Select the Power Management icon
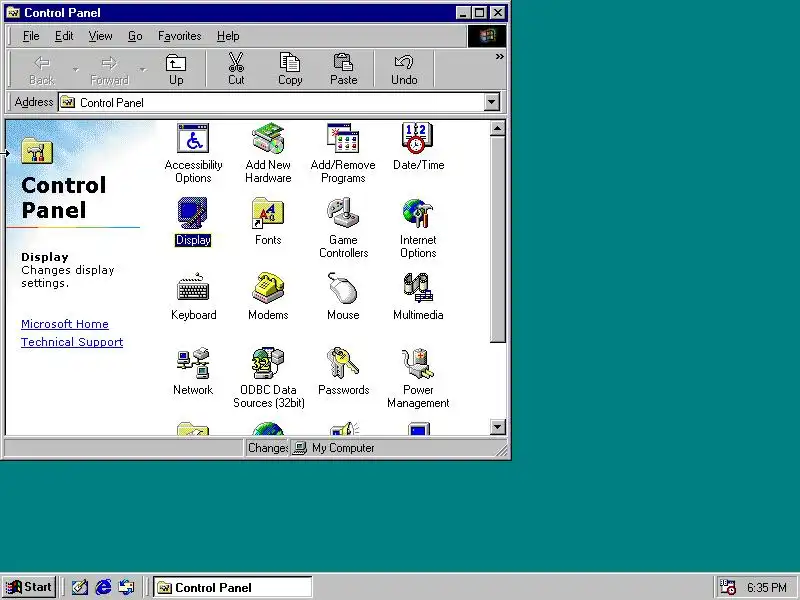Screen dimensions: 800x600 [x=418, y=378]
